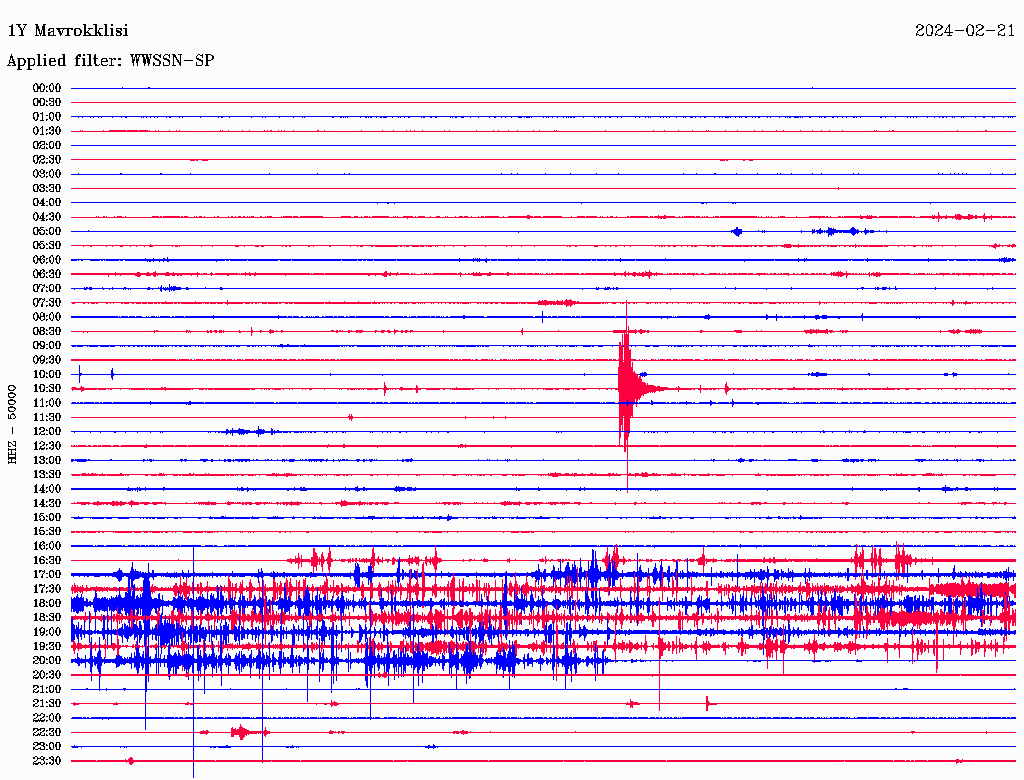Click the '11:30' time label
This screenshot has height=780, width=1024.
[x=46, y=417]
